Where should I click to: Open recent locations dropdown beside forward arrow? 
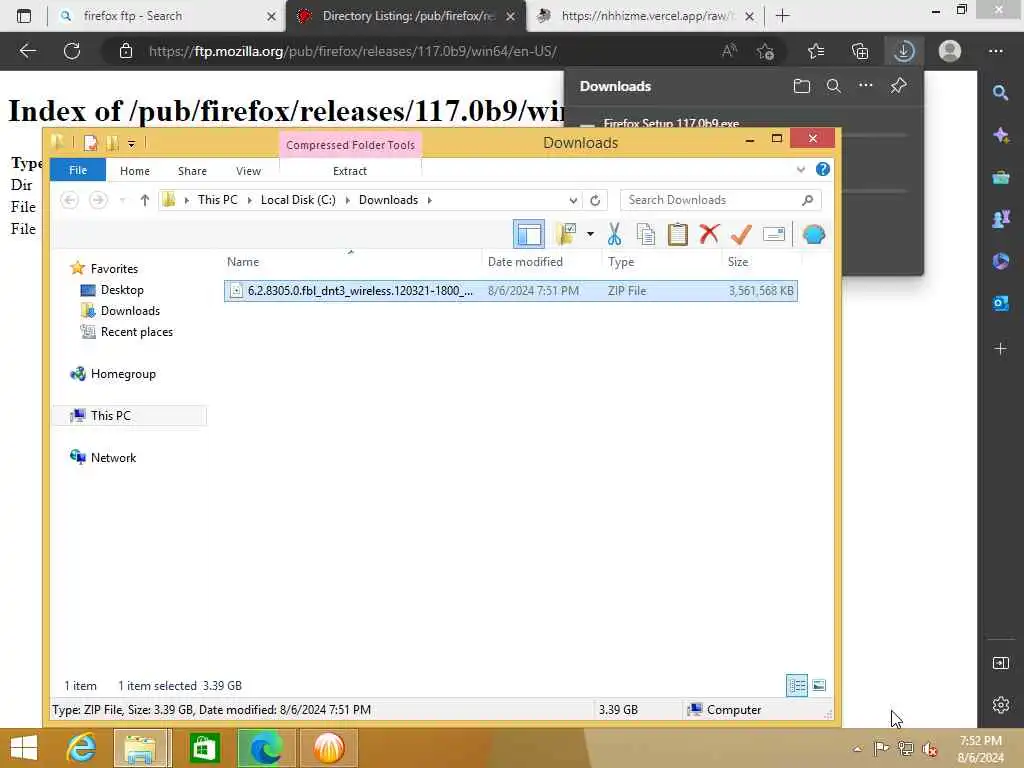pos(123,200)
